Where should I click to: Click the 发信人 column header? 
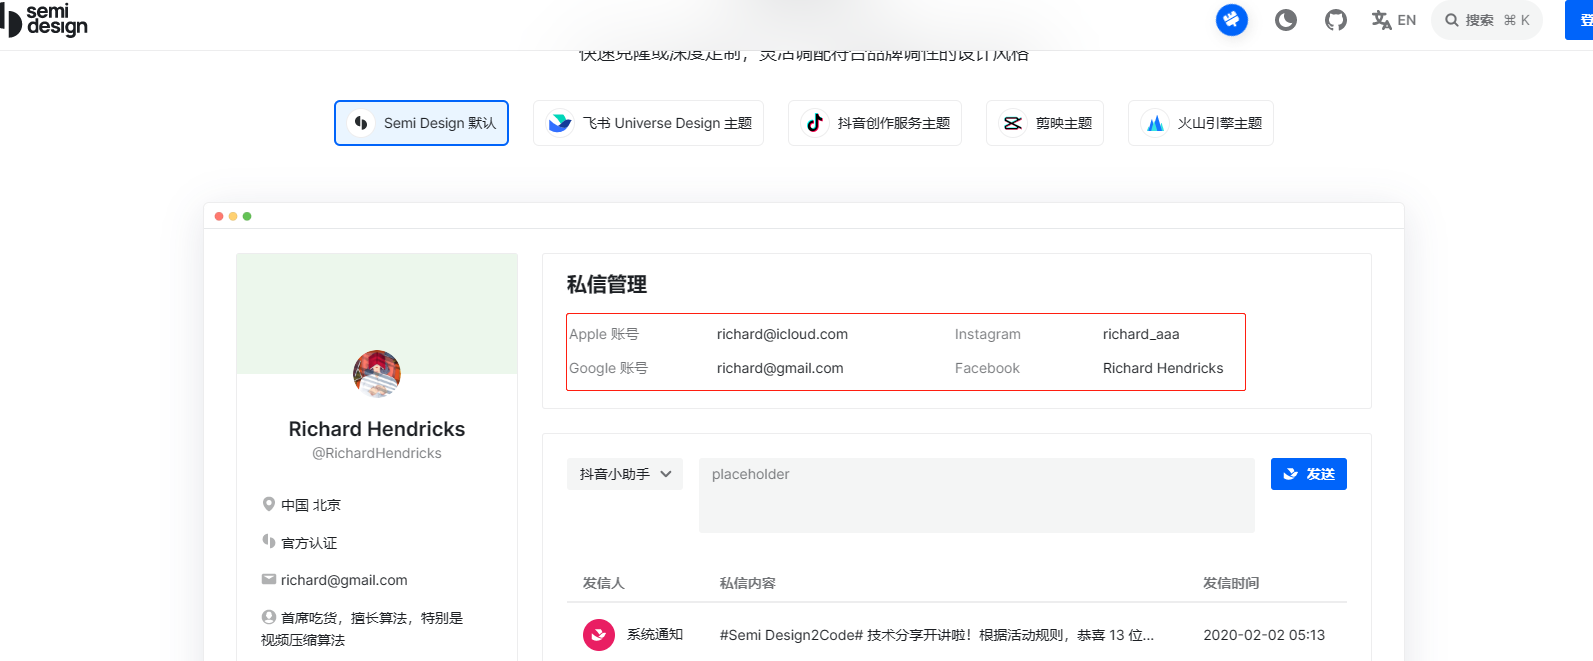(x=604, y=583)
